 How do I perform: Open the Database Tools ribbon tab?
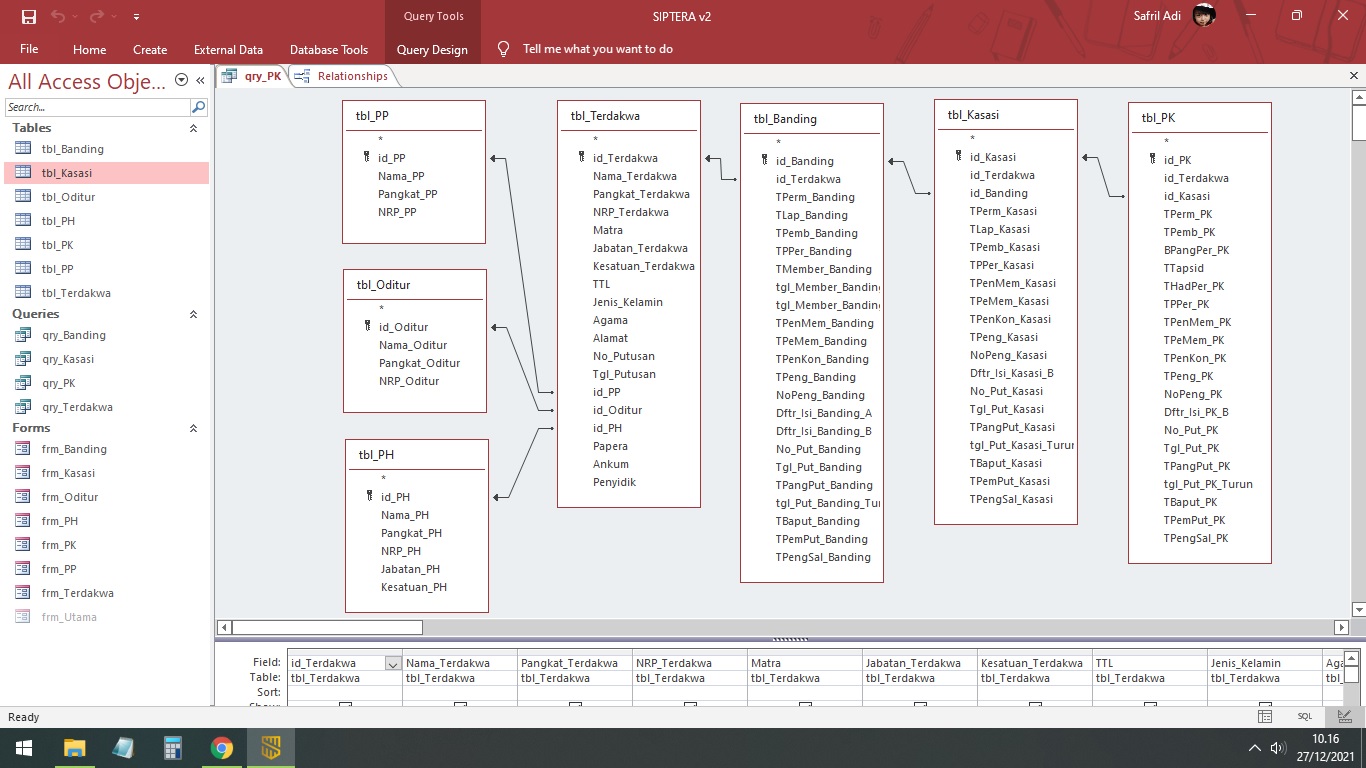click(x=329, y=49)
